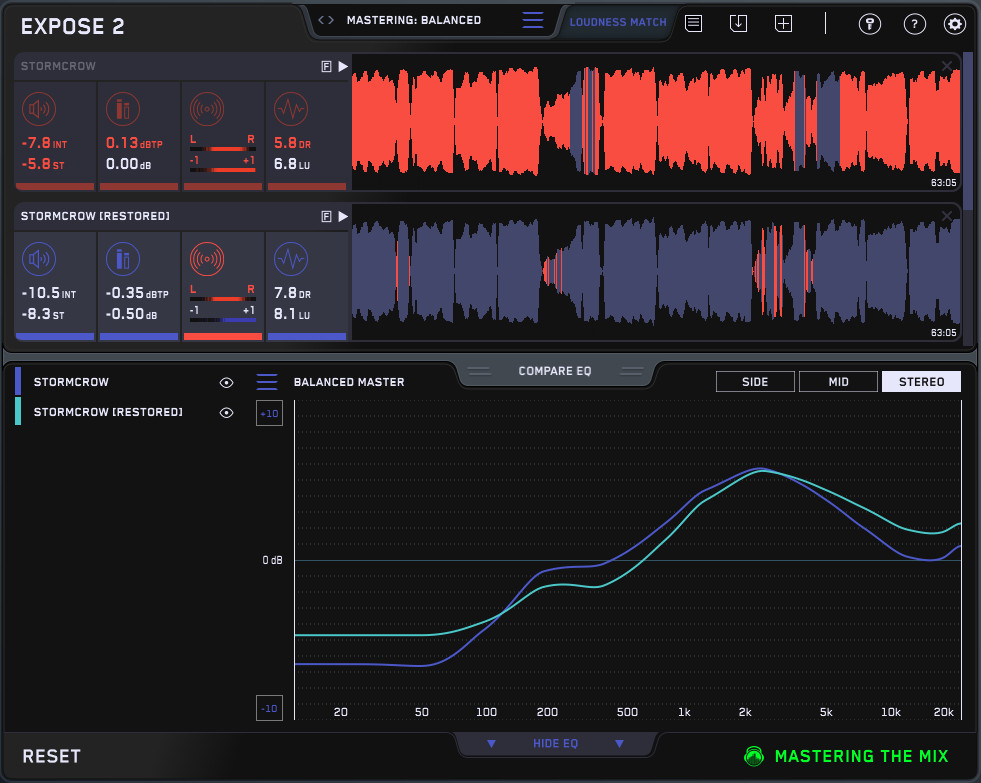The width and height of the screenshot is (981, 783).
Task: Play the Stormcrow track
Action: click(x=343, y=66)
